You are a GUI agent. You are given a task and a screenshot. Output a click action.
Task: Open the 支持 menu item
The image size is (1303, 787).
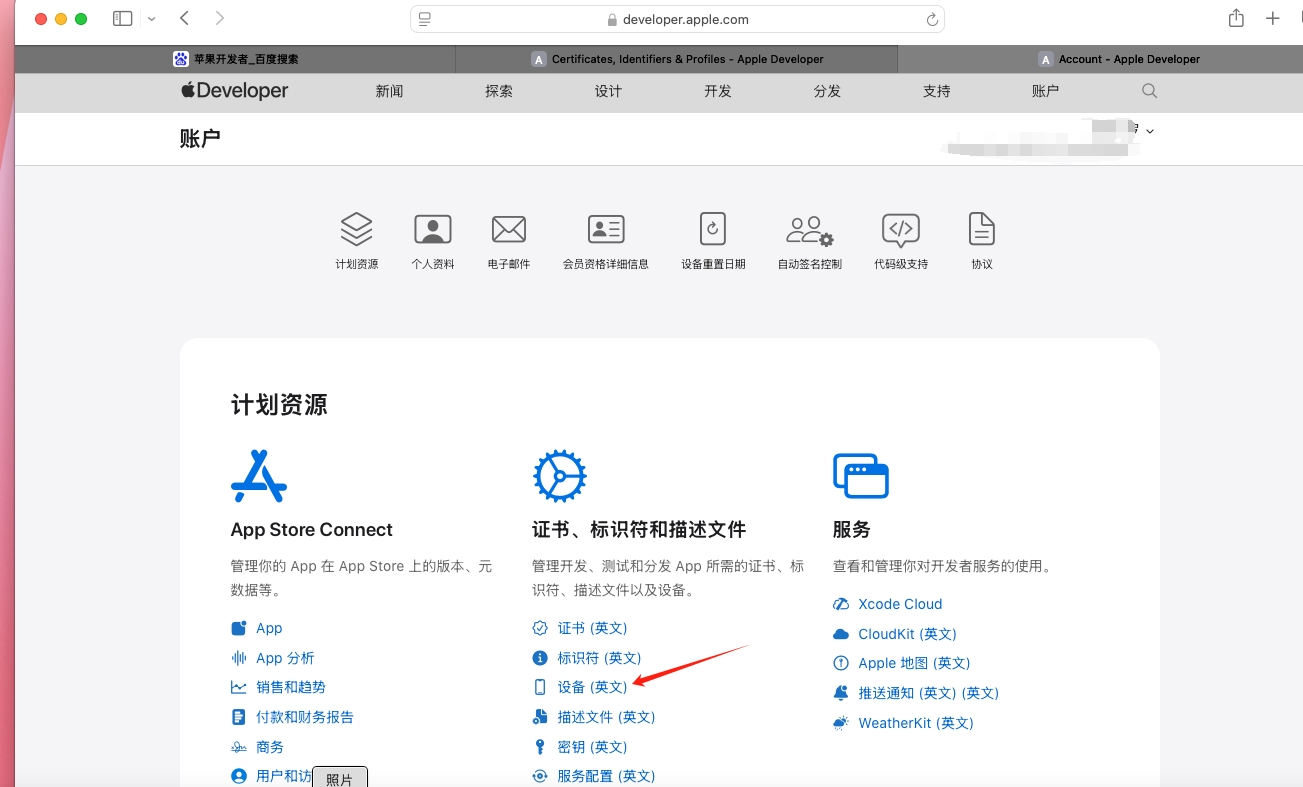point(937,91)
